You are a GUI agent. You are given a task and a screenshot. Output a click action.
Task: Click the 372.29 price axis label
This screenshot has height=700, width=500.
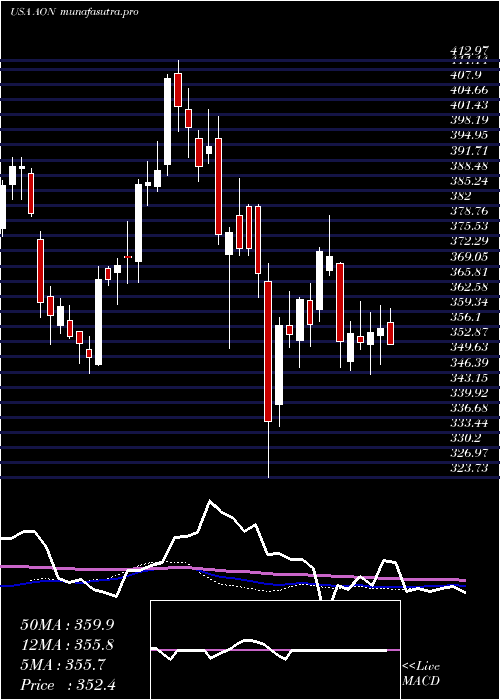pyautogui.click(x=469, y=242)
